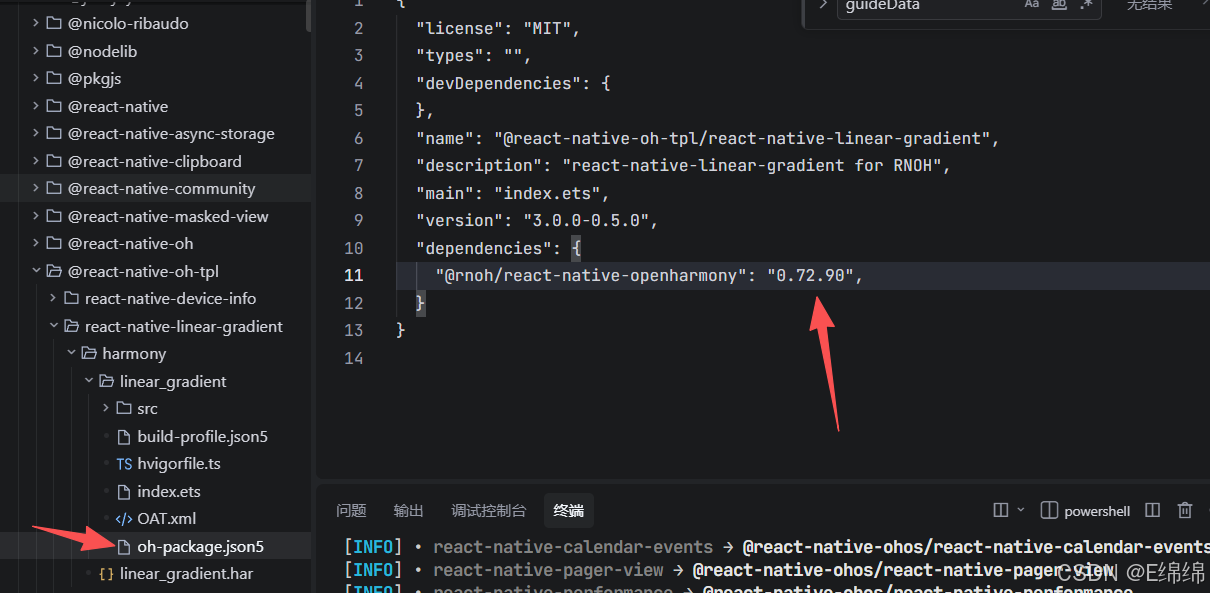
Task: Click the braces icon of linear_gradient.har
Action: [x=106, y=574]
